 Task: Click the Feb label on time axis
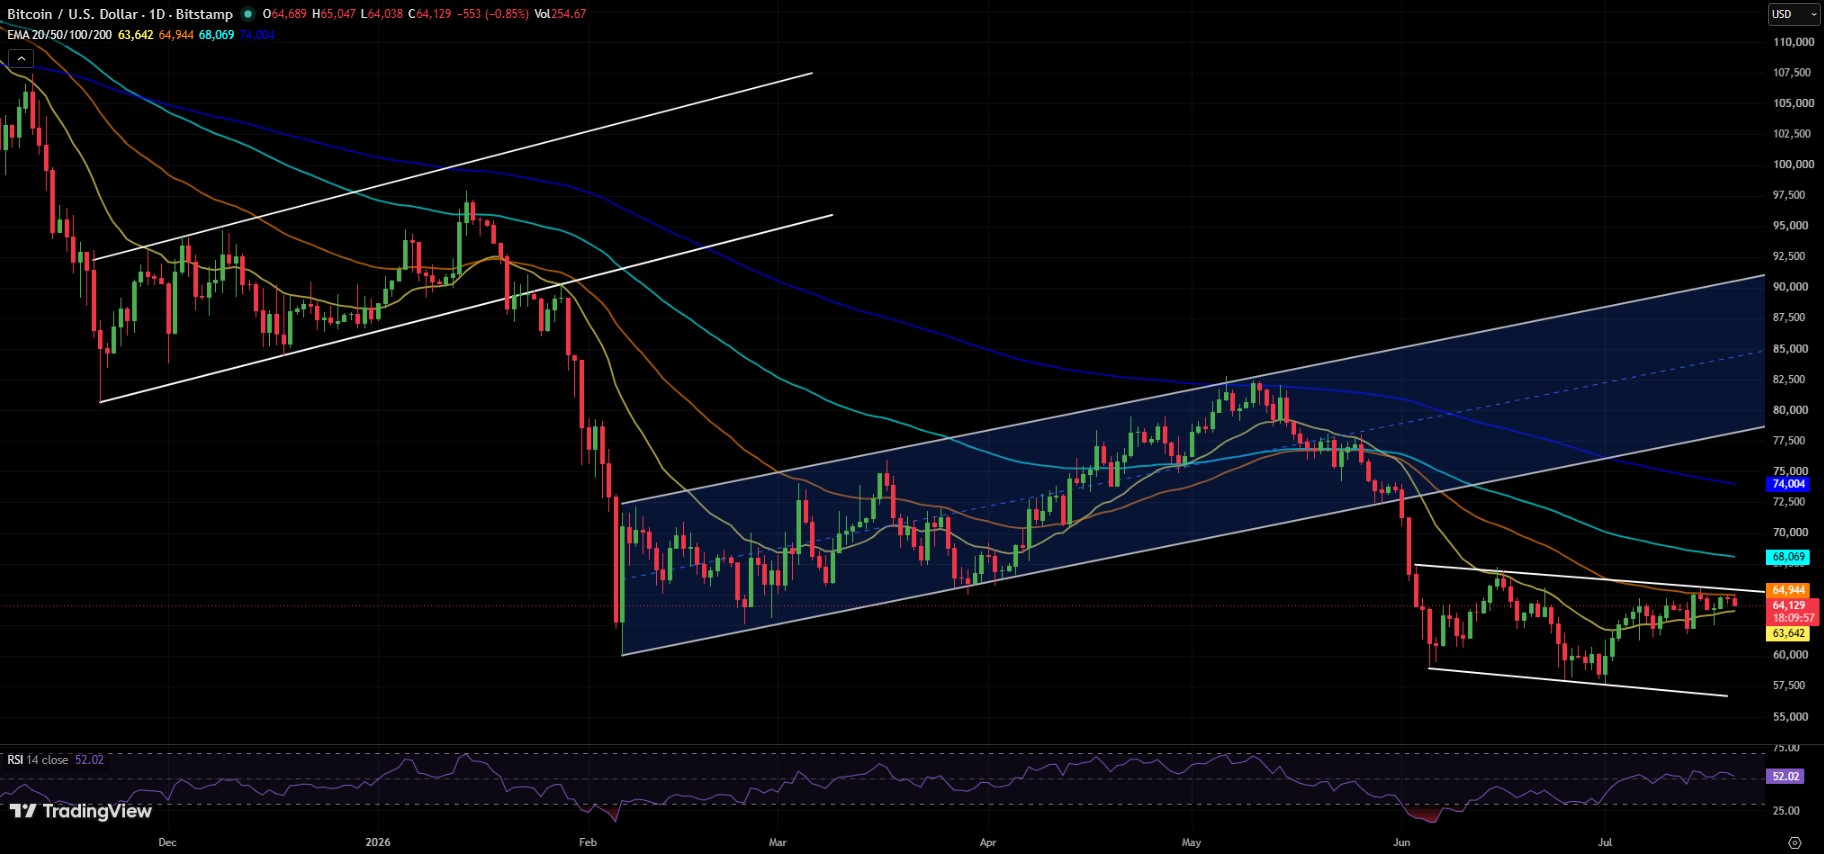588,842
